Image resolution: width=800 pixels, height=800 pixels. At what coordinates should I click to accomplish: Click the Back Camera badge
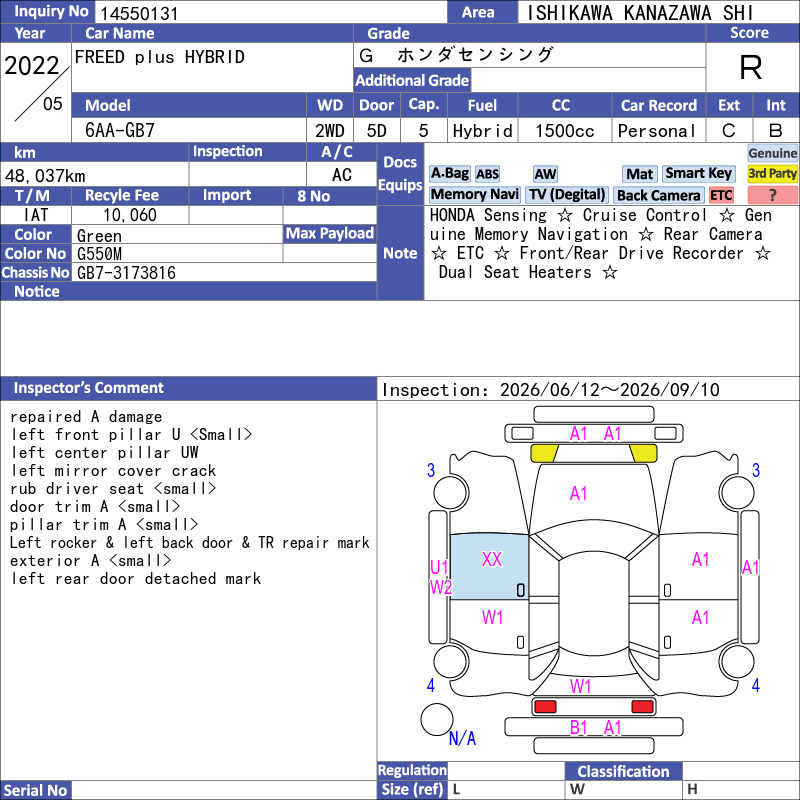pos(658,195)
